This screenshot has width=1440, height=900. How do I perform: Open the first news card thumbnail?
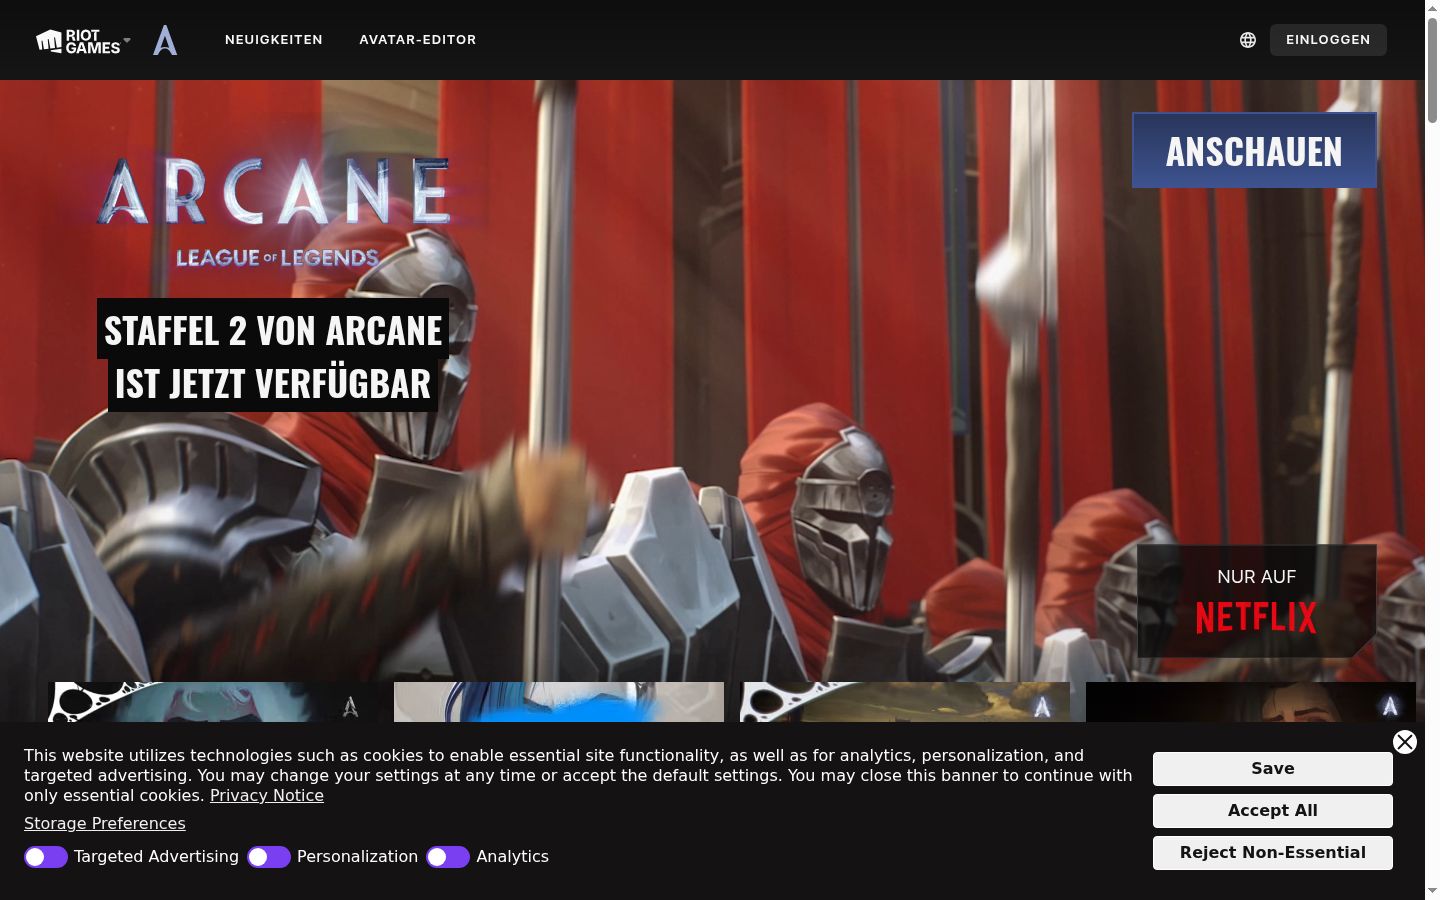pyautogui.click(x=213, y=702)
